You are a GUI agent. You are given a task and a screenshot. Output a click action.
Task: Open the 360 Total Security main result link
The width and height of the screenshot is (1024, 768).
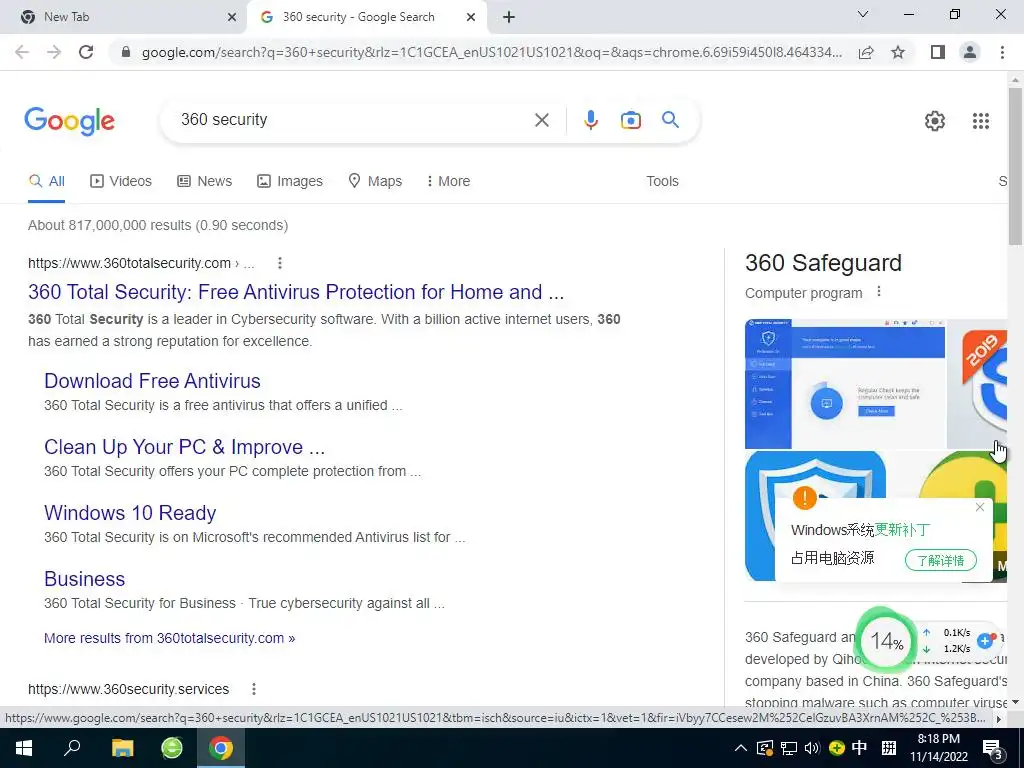[x=296, y=291]
